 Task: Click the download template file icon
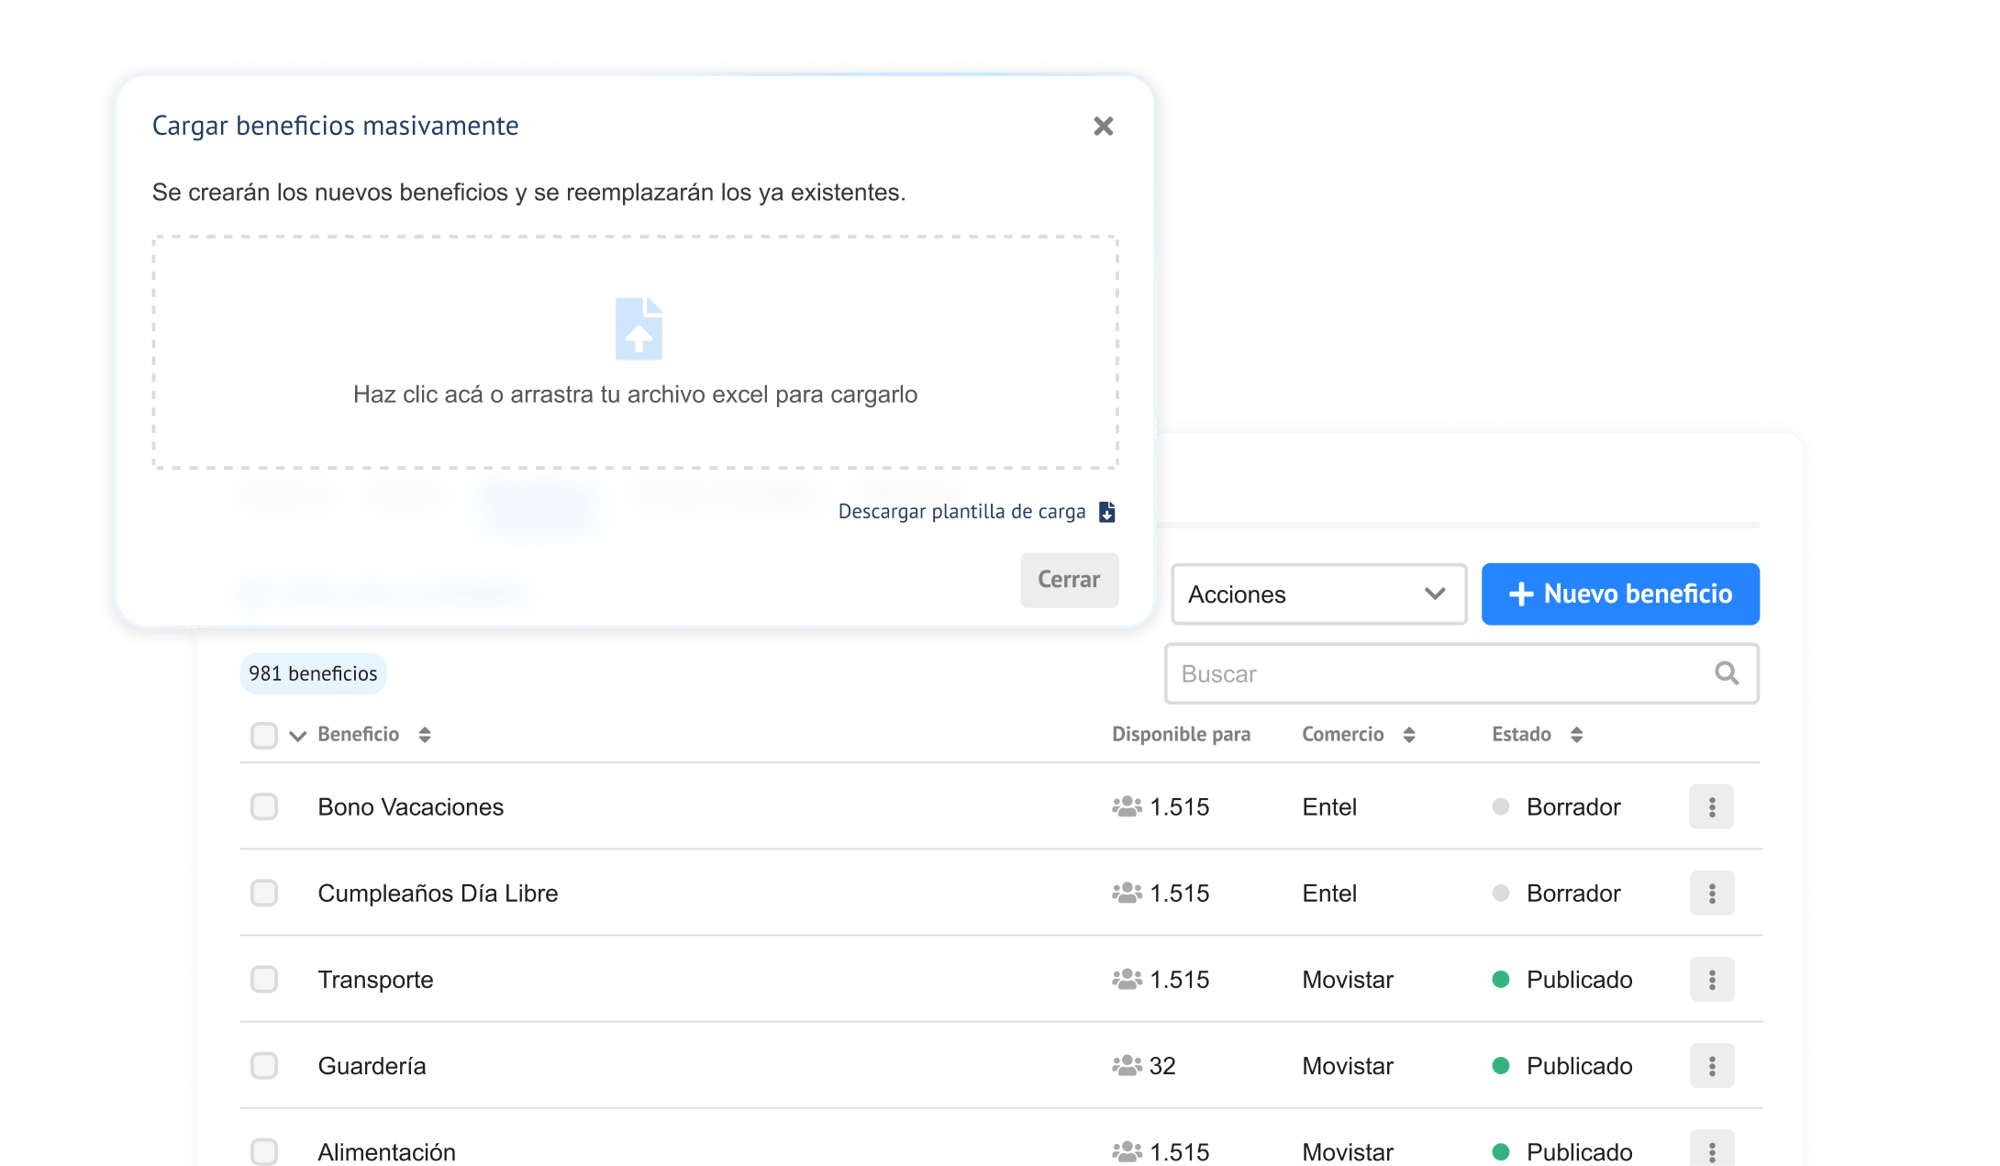click(x=1107, y=512)
